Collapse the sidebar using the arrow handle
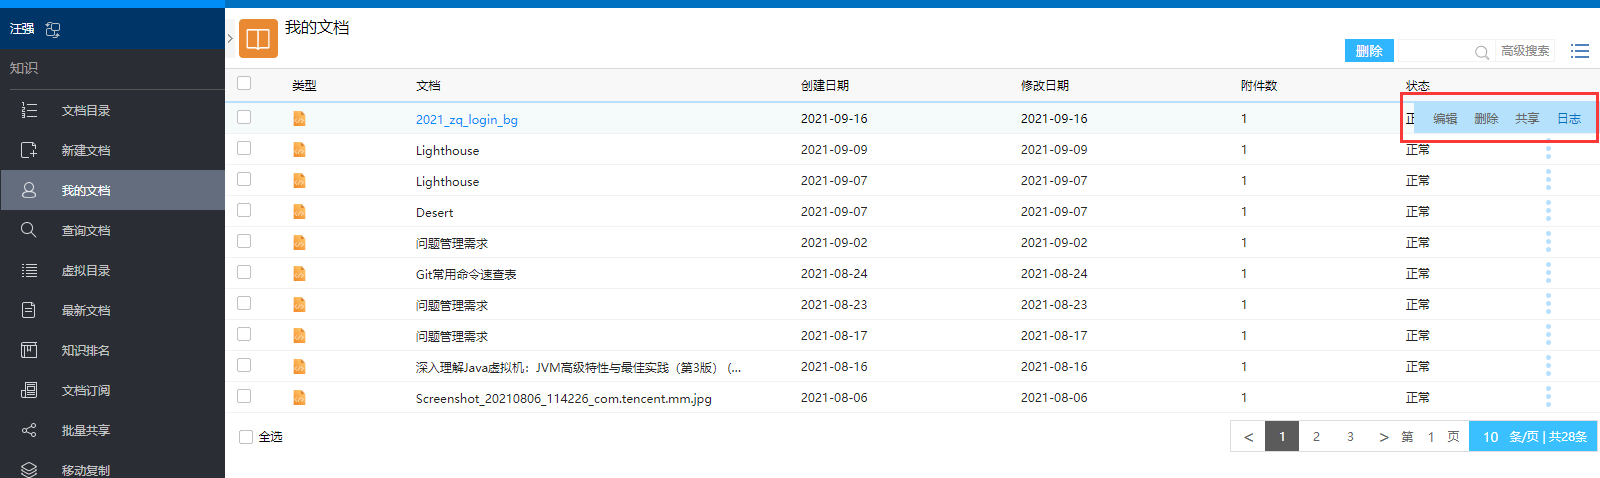1600x478 pixels. coord(230,39)
